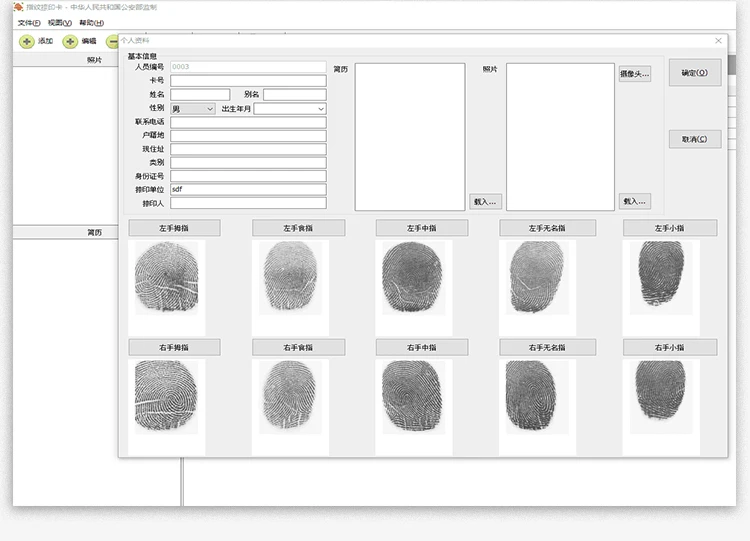Click the 姓名 name input field
The height and width of the screenshot is (541, 750).
coord(200,95)
